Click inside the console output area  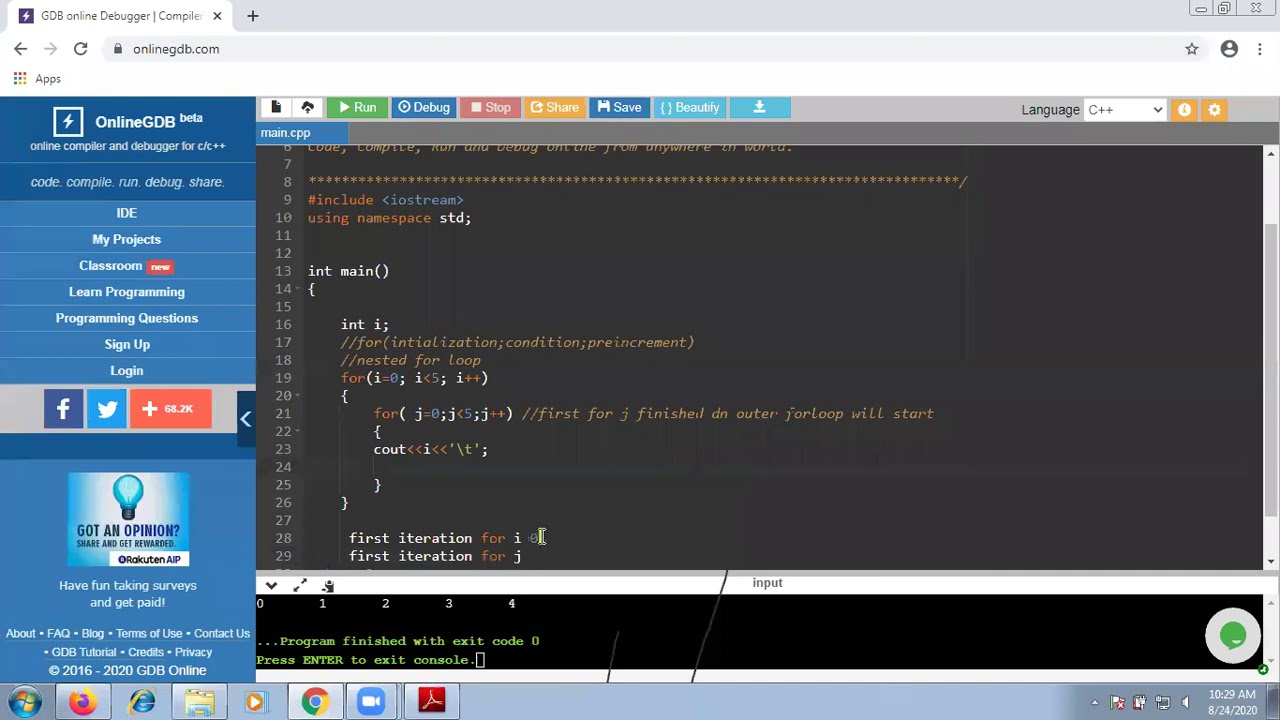coord(760,631)
